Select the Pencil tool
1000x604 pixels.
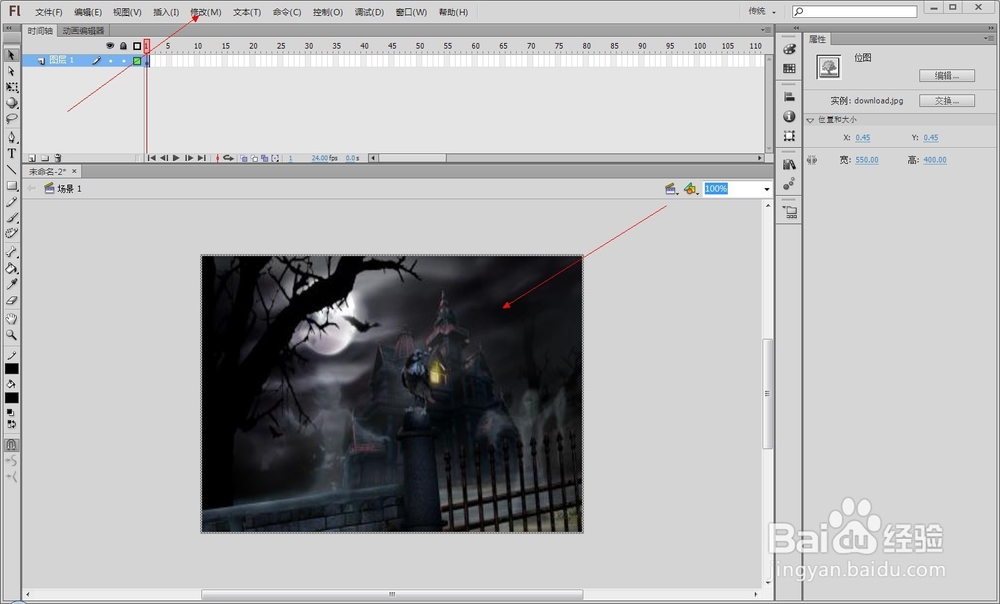click(11, 202)
